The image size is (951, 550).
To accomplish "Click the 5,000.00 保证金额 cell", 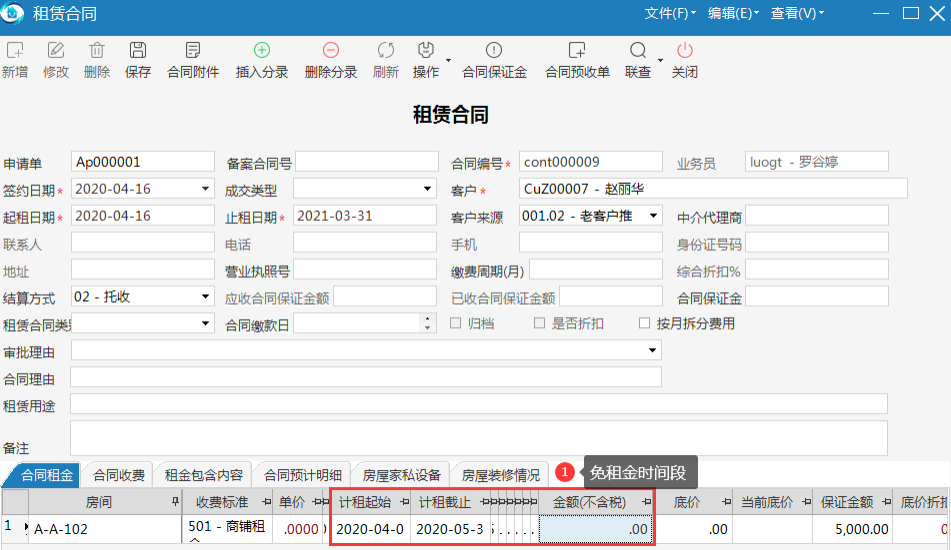I will (x=852, y=529).
